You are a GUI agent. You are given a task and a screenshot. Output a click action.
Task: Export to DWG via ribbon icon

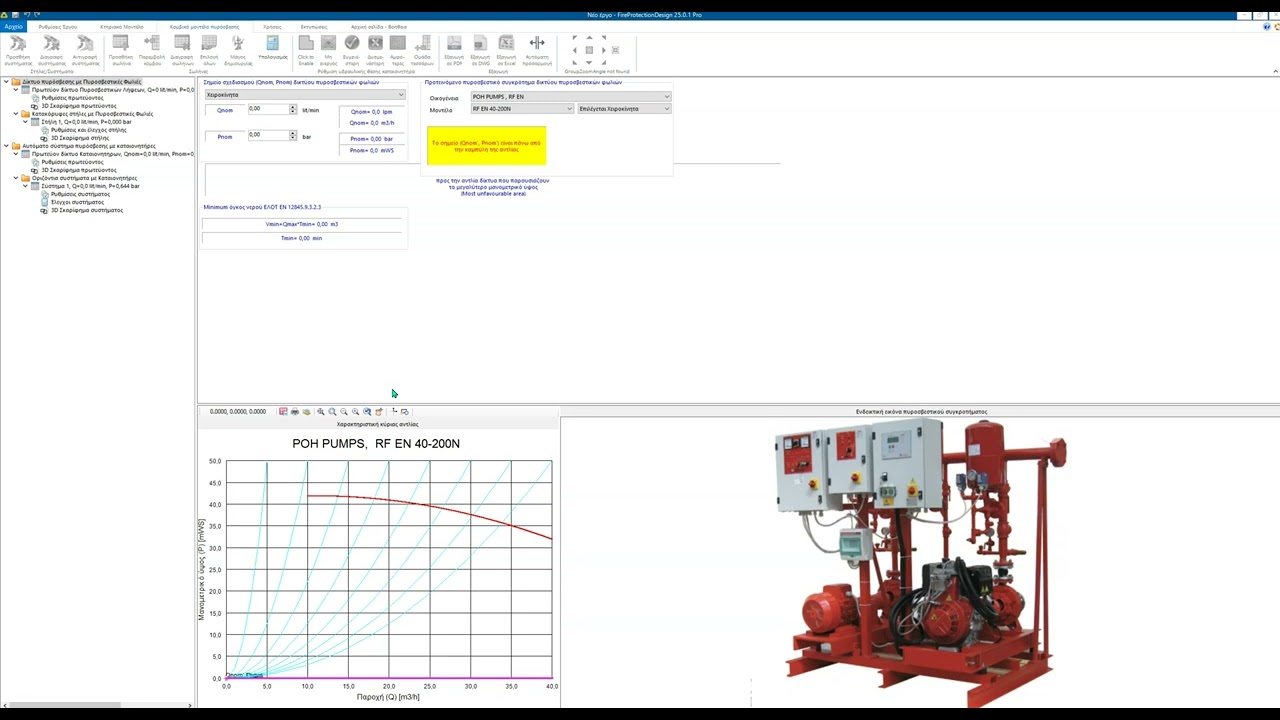pyautogui.click(x=480, y=43)
